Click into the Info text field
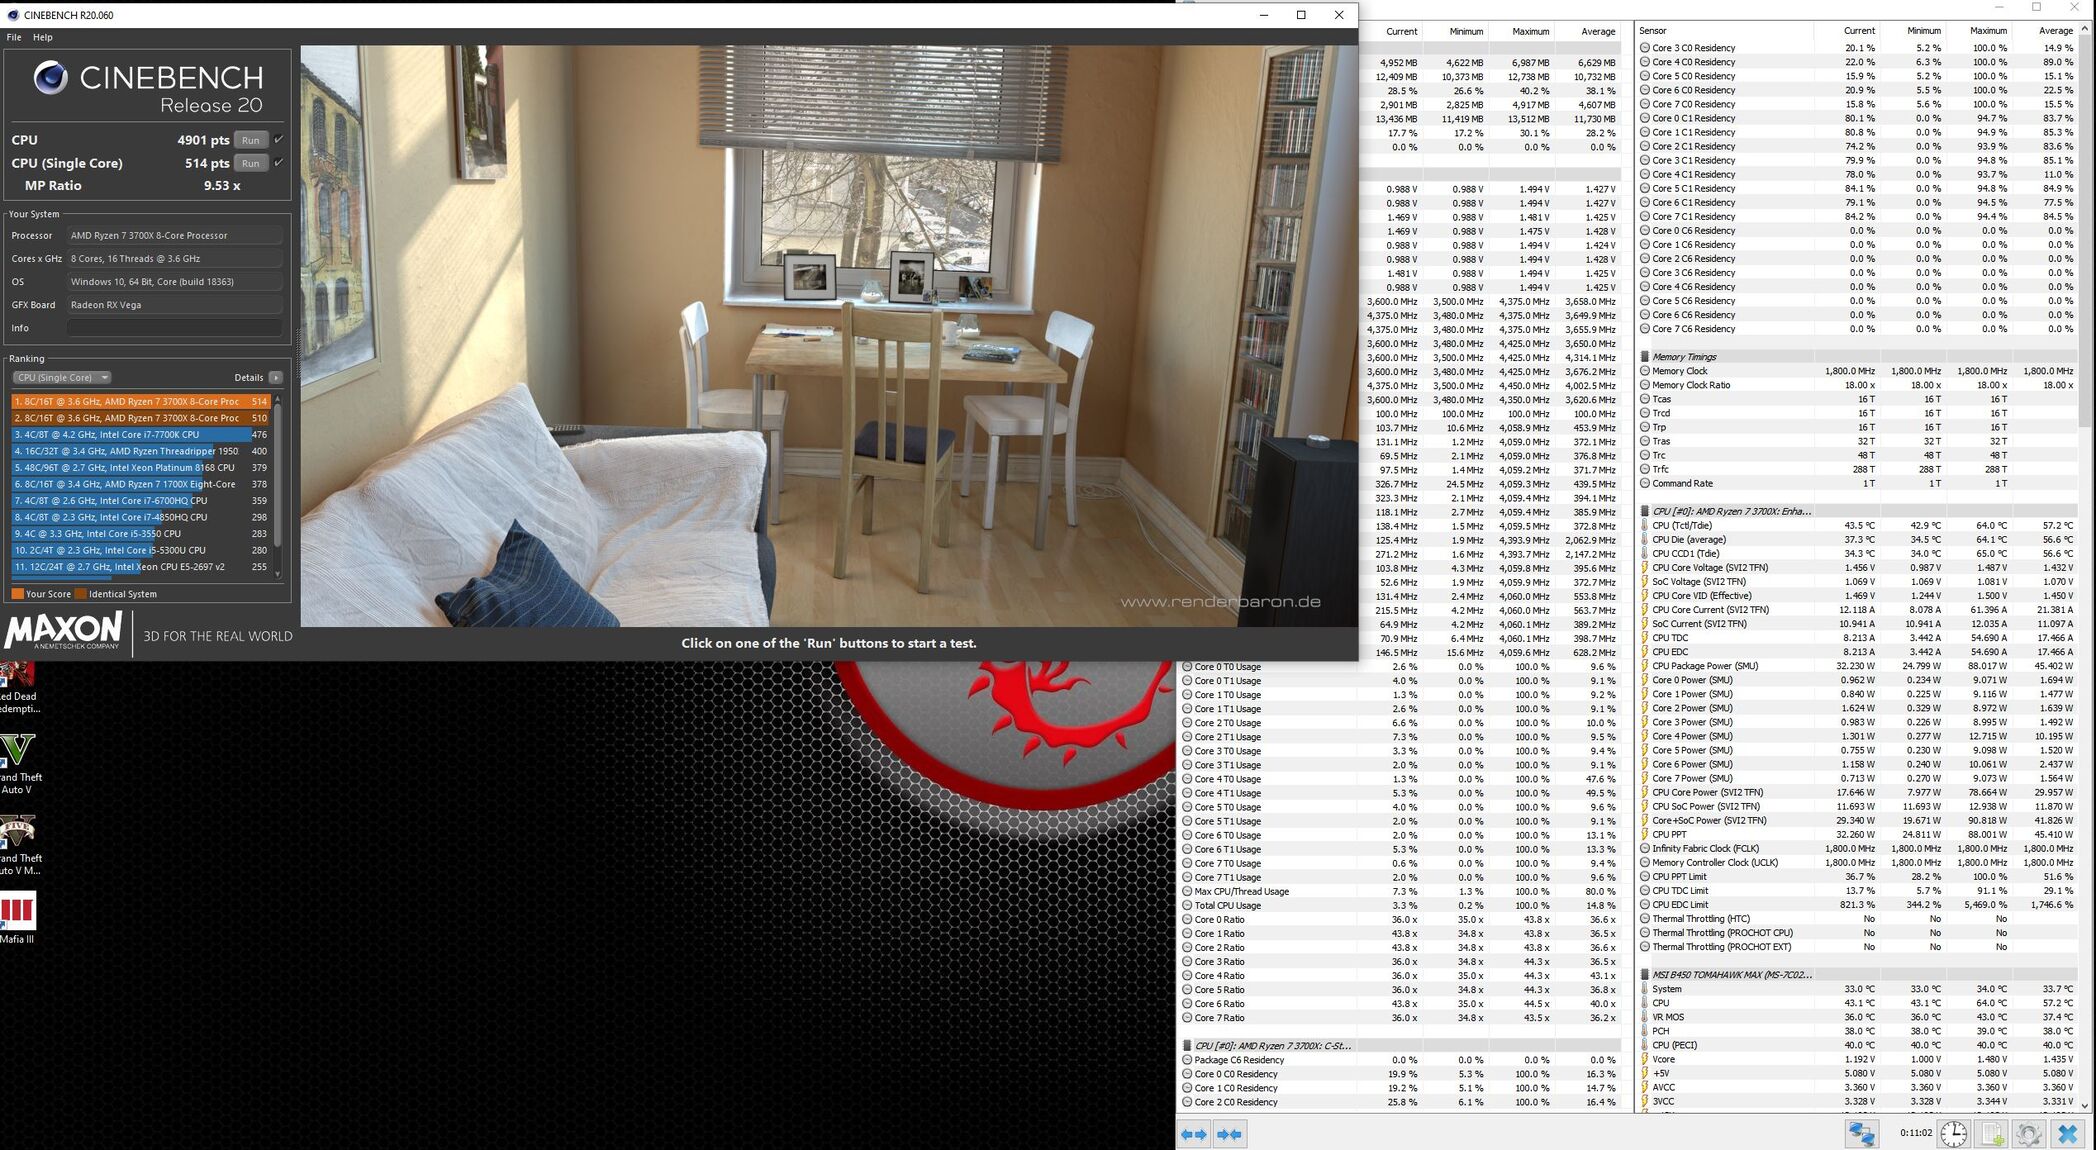 click(174, 328)
